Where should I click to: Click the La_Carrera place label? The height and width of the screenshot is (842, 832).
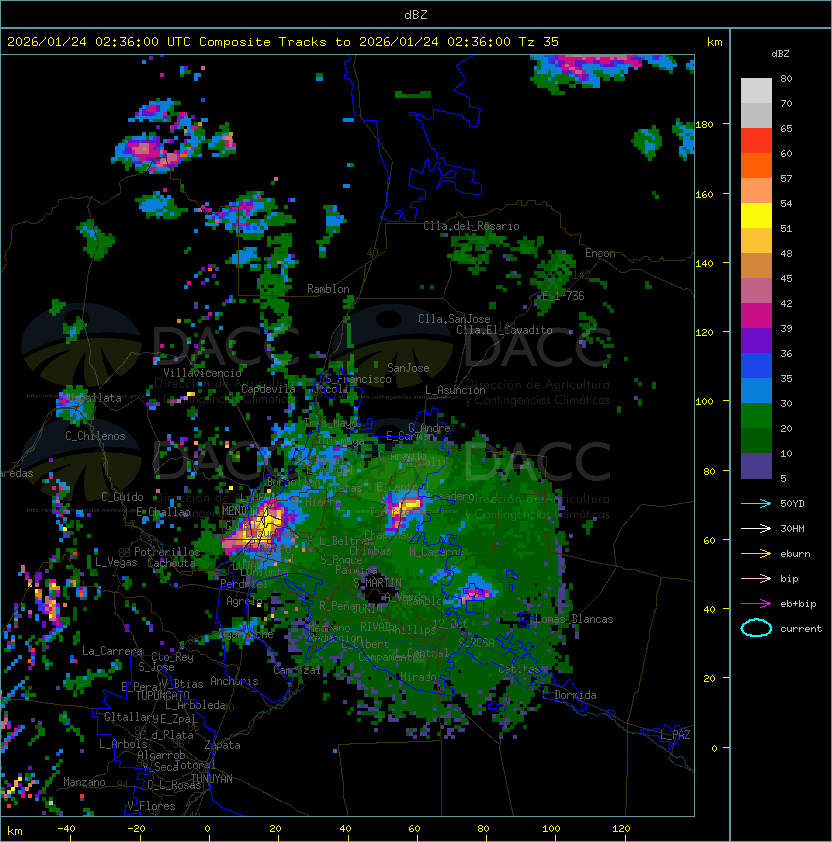click(x=112, y=651)
